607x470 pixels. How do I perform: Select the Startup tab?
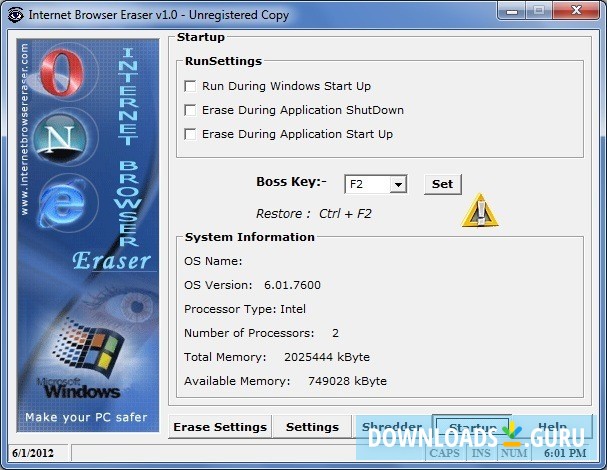[473, 427]
